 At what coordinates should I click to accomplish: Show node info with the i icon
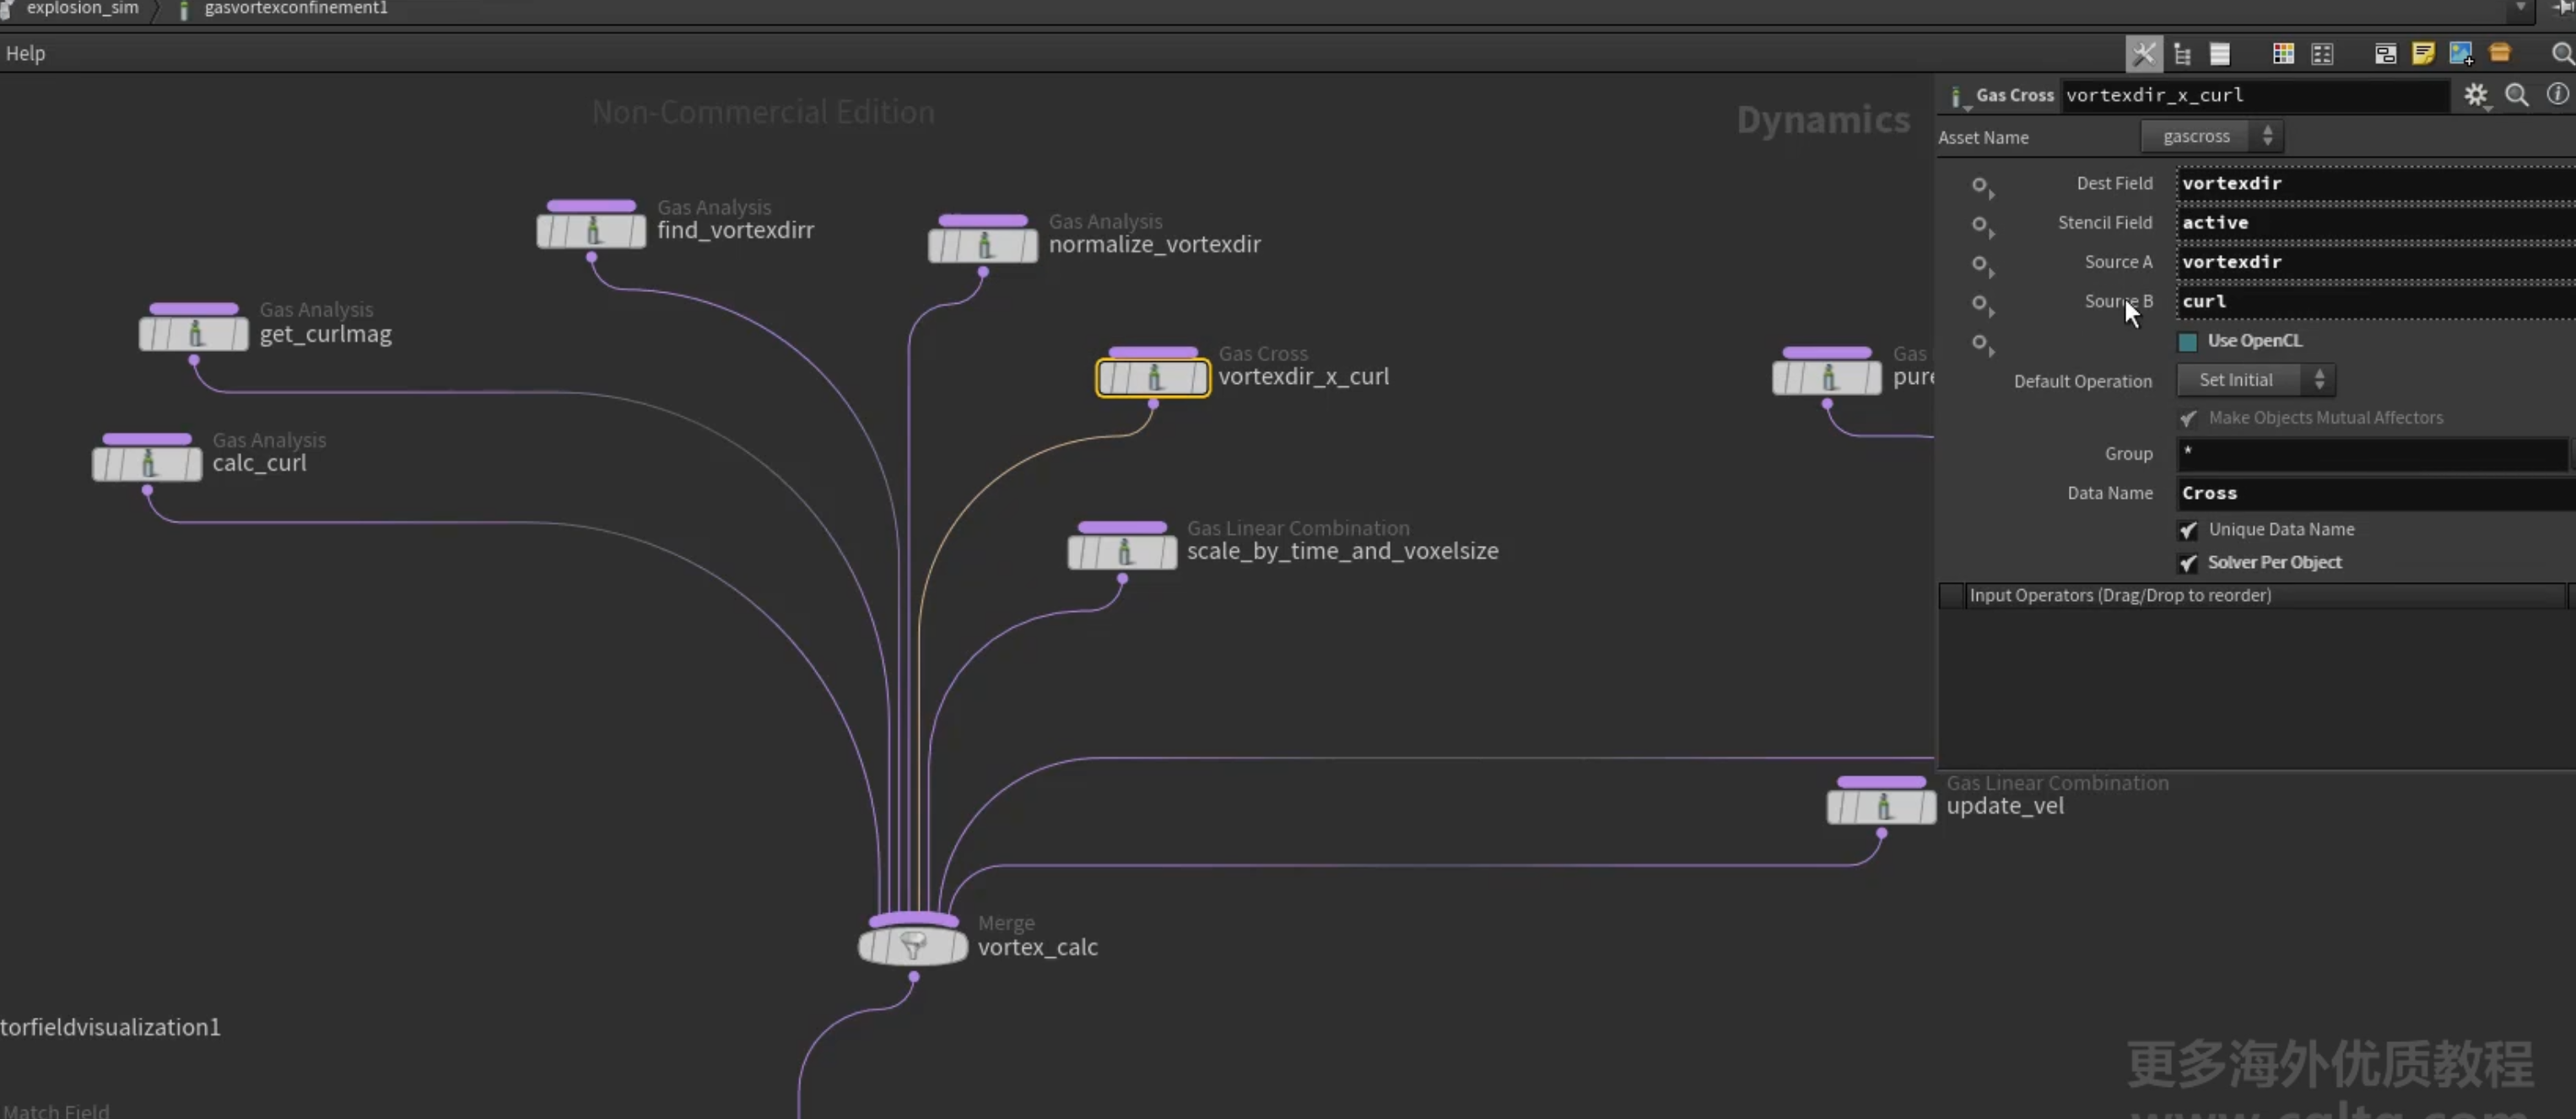coord(2557,94)
